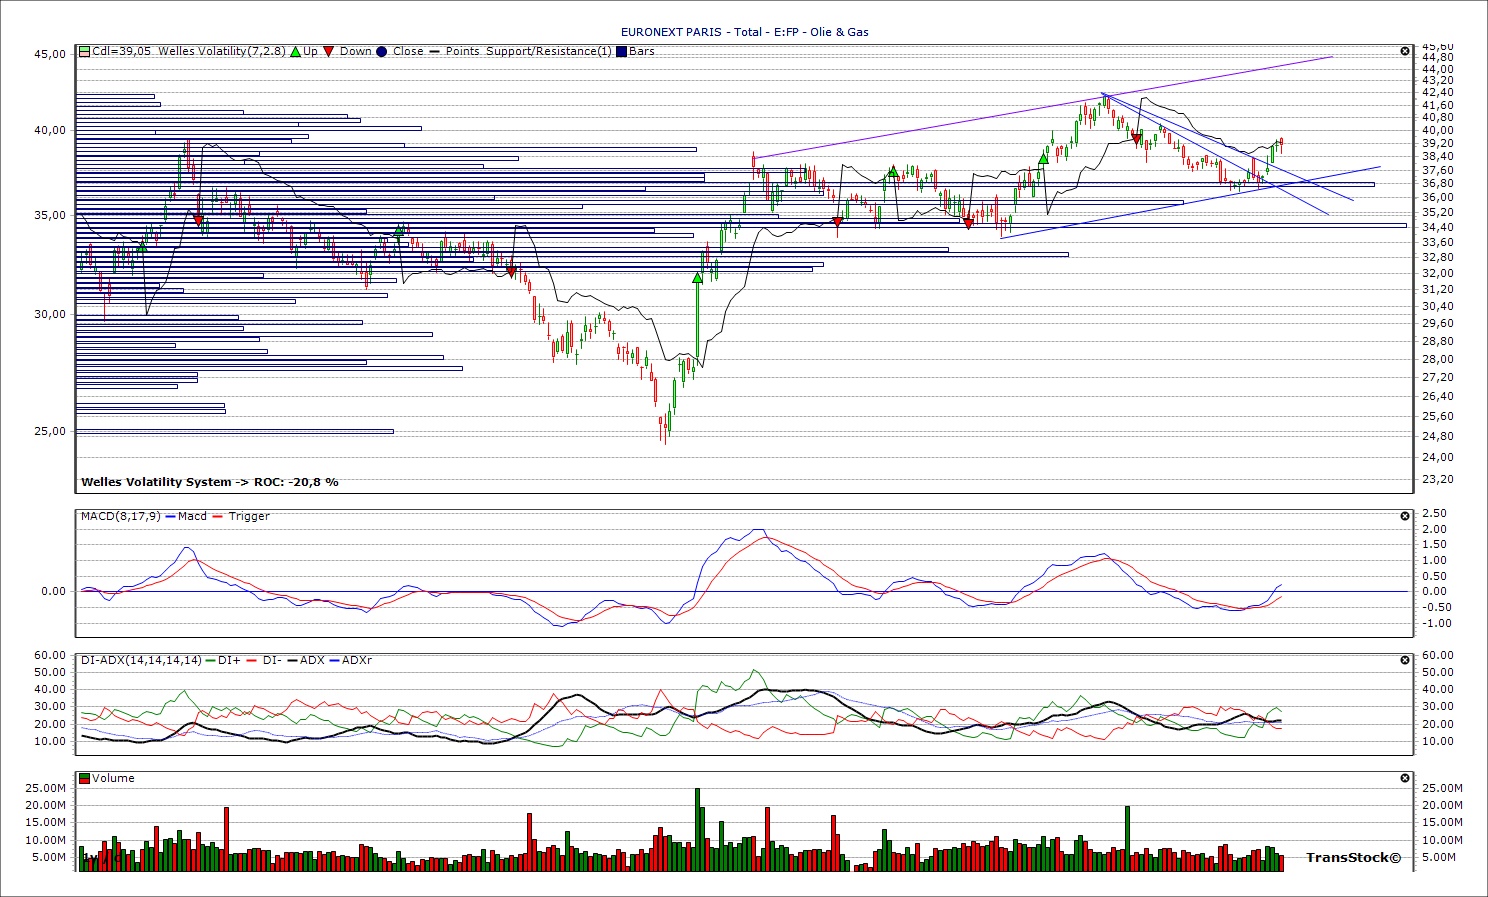Click the Volume legend color icon
The width and height of the screenshot is (1488, 897).
click(85, 778)
